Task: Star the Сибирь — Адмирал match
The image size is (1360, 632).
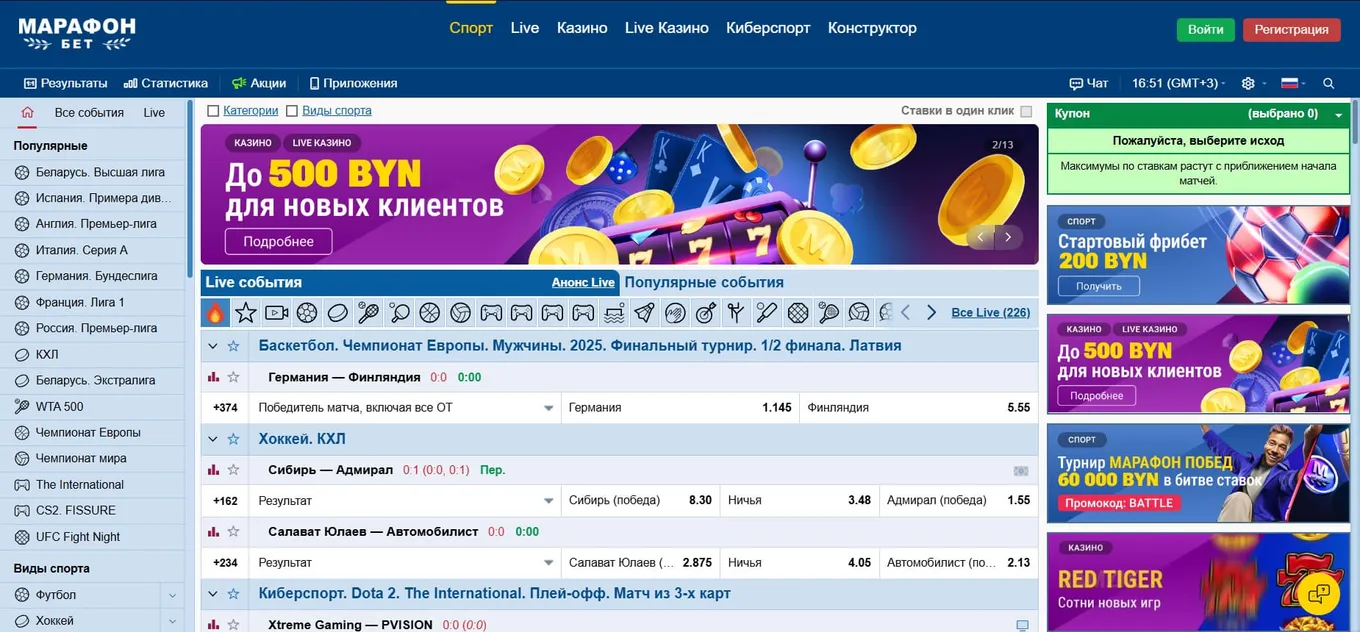Action: pos(233,469)
